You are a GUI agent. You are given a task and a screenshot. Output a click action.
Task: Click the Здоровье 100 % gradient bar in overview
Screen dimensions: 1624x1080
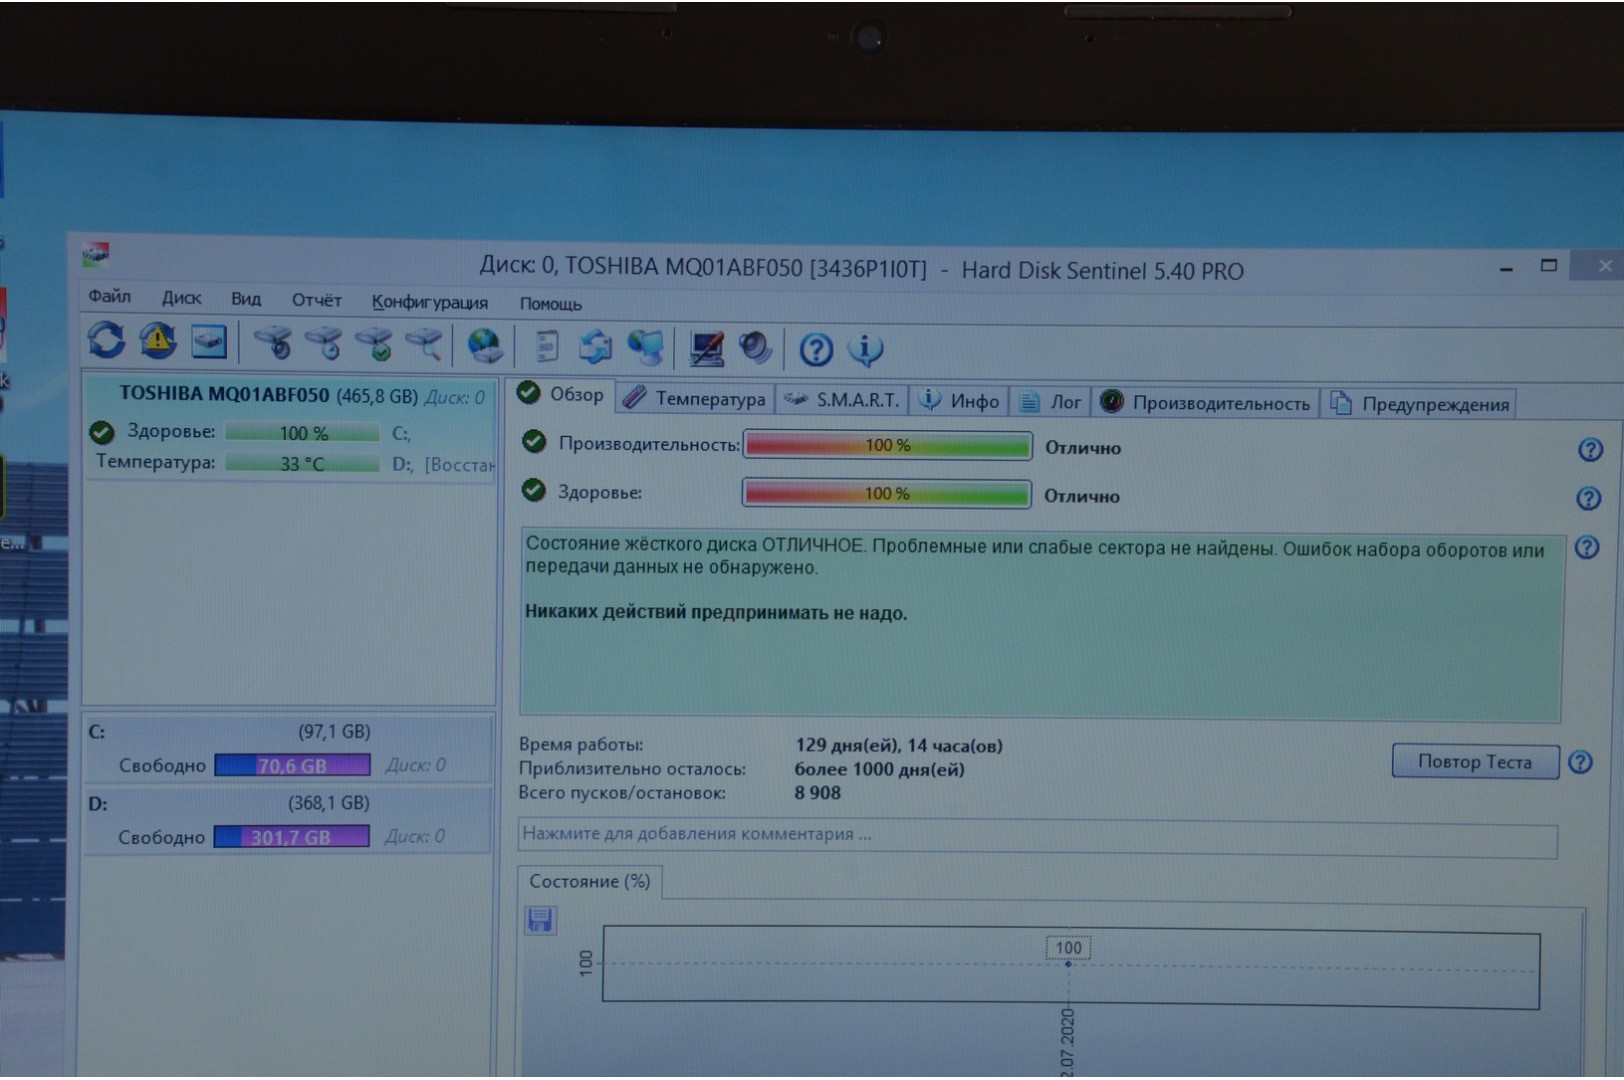point(886,494)
